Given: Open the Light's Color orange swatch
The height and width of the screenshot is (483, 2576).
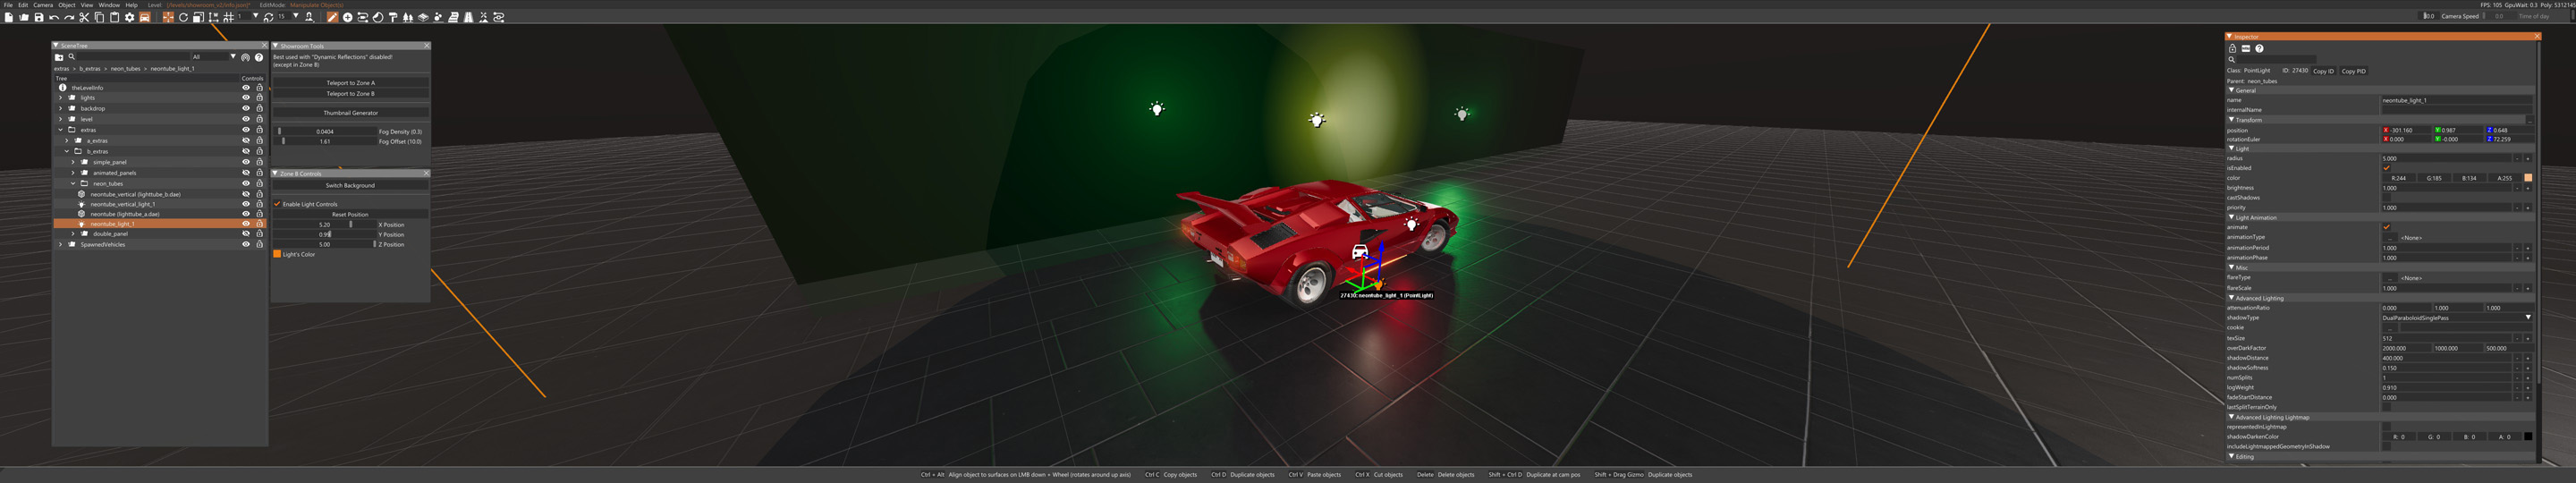Looking at the screenshot, I should 278,254.
